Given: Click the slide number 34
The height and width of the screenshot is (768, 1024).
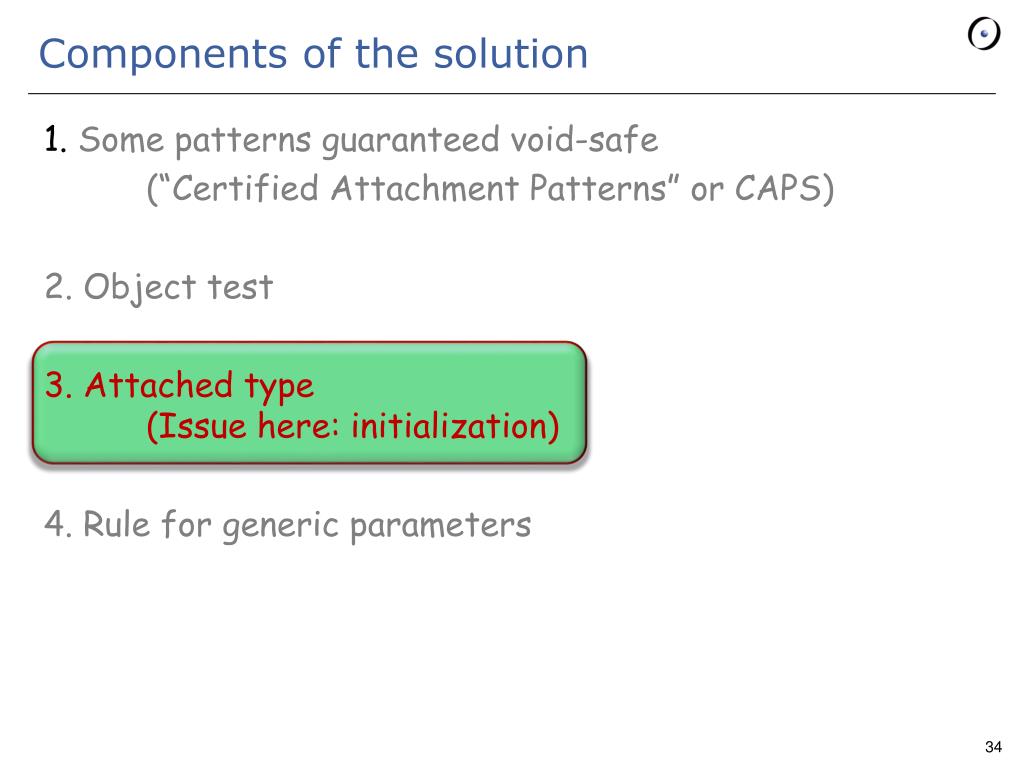Looking at the screenshot, I should point(993,746).
